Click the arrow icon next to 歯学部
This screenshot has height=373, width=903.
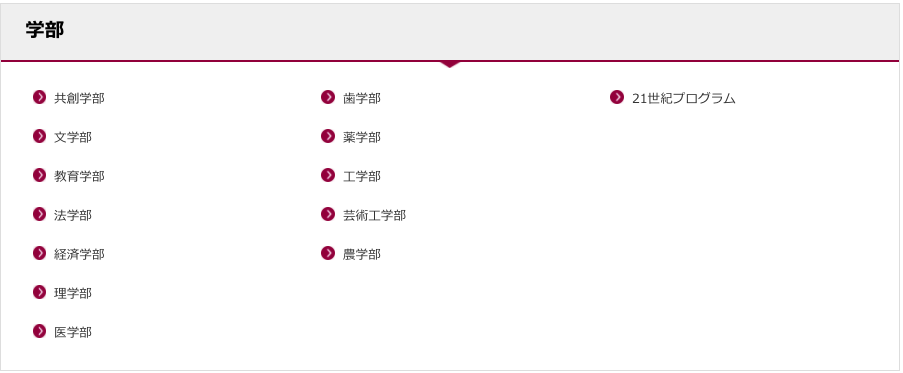tap(328, 97)
